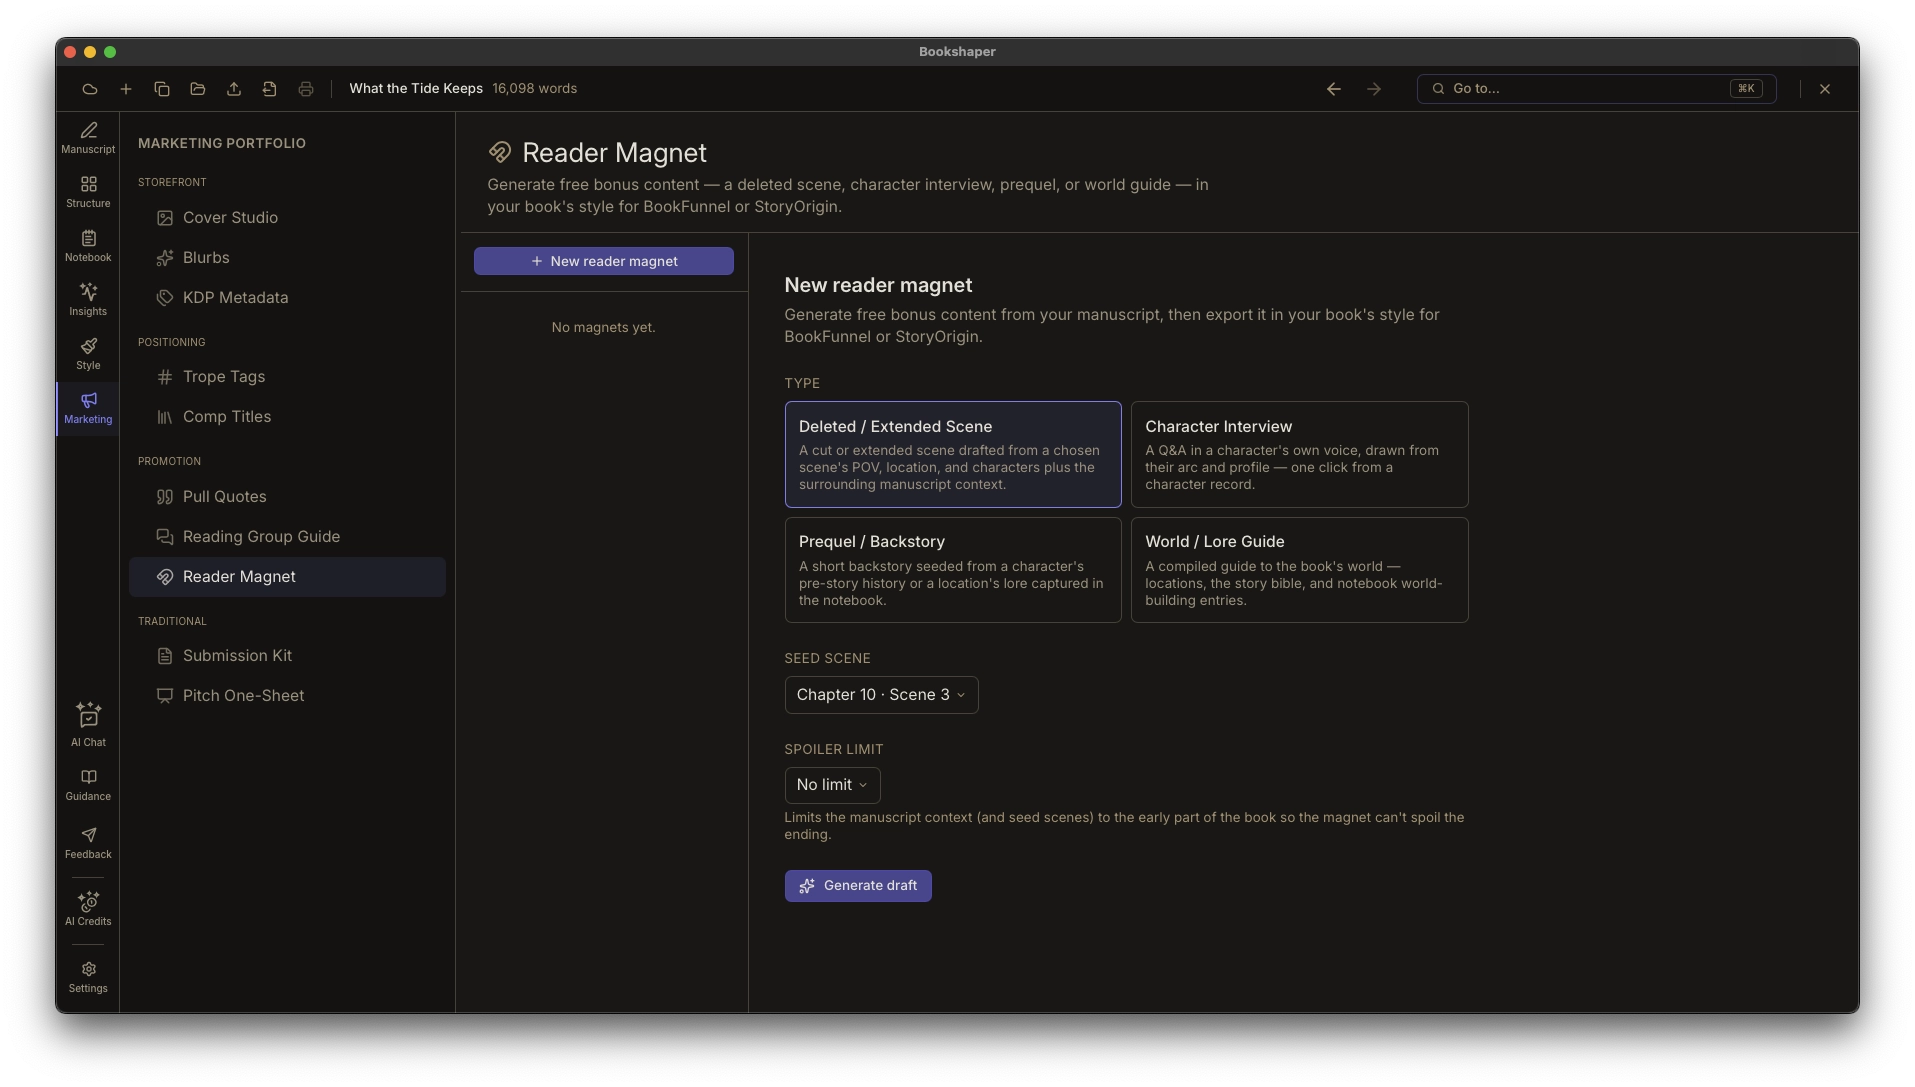The height and width of the screenshot is (1087, 1915).
Task: Open Comp Titles item
Action: (x=287, y=417)
